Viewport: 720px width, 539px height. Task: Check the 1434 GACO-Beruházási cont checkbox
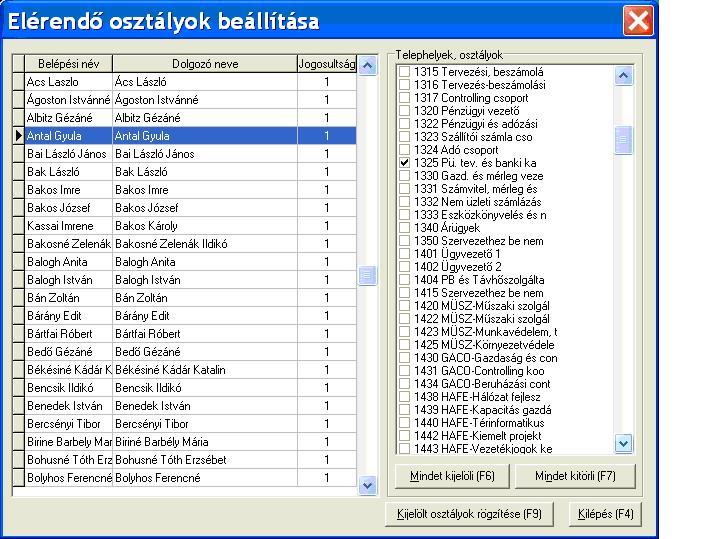pos(404,384)
